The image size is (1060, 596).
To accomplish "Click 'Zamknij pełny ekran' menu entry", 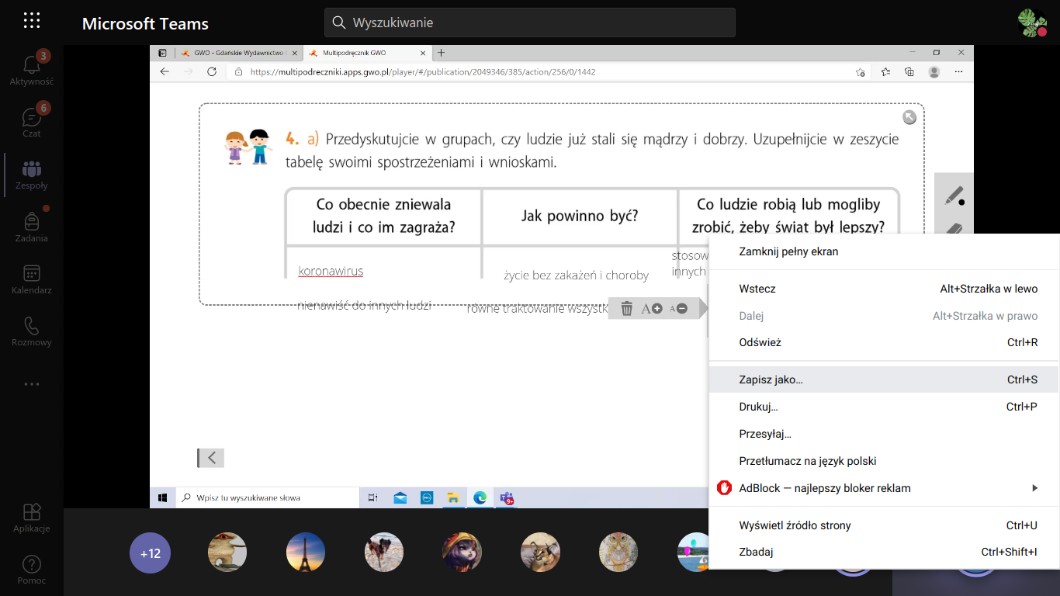I will coord(788,251).
